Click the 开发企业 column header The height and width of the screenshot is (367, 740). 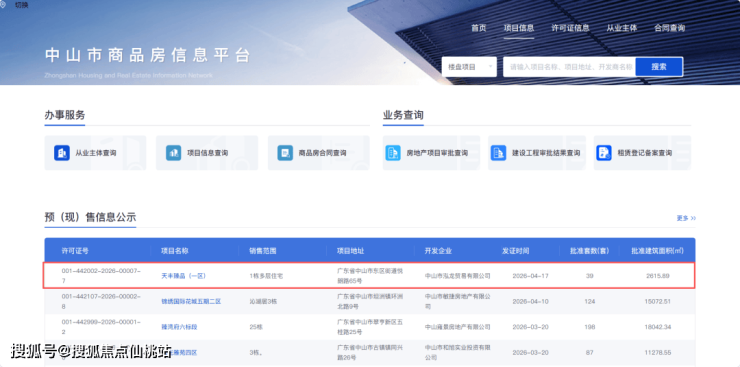(438, 250)
